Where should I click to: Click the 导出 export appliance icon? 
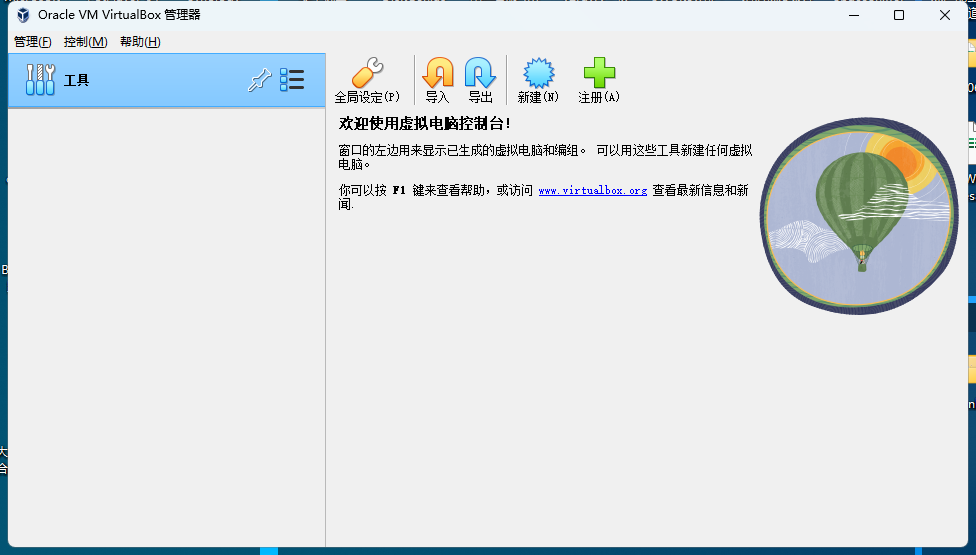[x=481, y=80]
